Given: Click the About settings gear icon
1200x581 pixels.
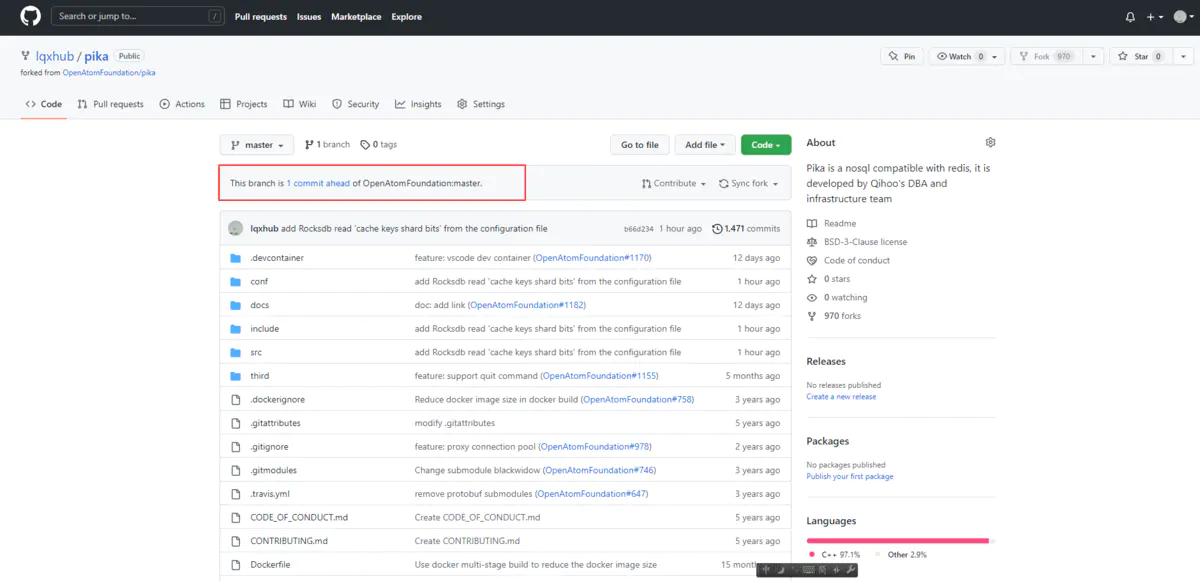Looking at the screenshot, I should [990, 143].
